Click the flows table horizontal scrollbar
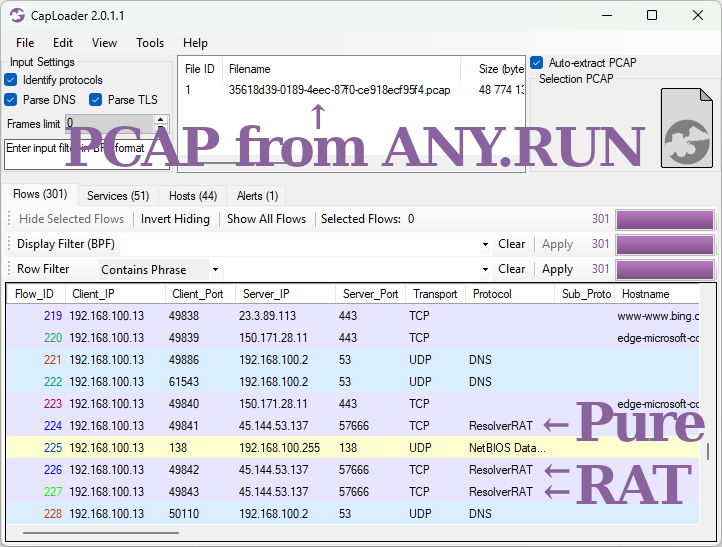Screen dimensions: 722x547 (101, 533)
